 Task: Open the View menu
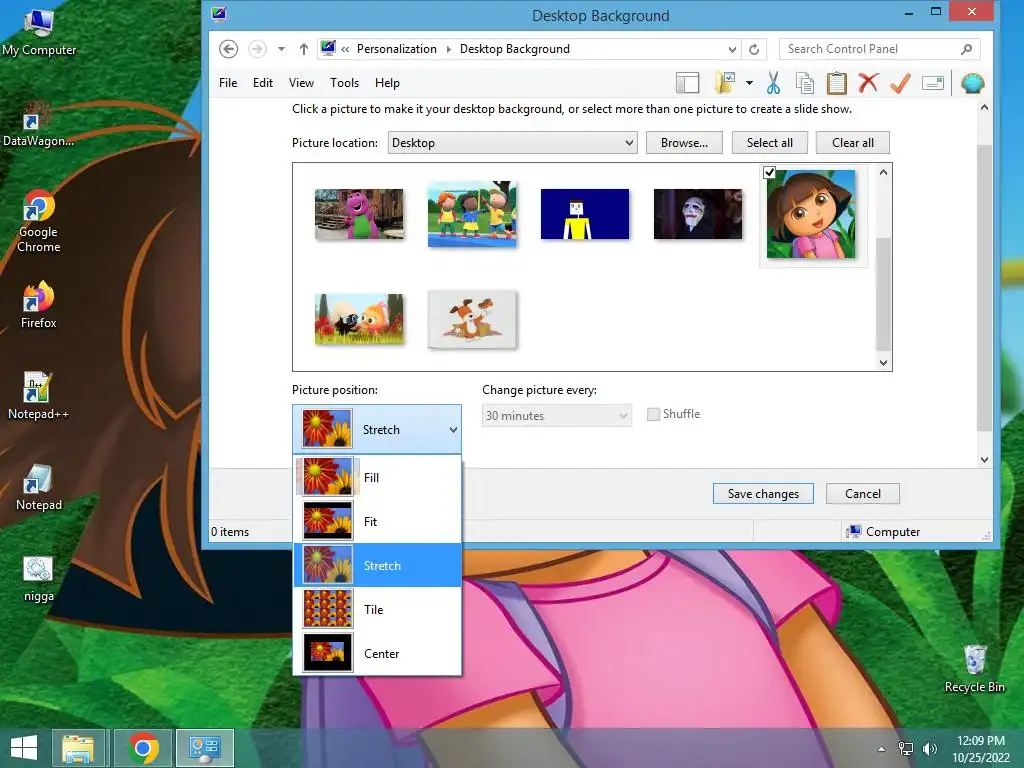[x=301, y=83]
